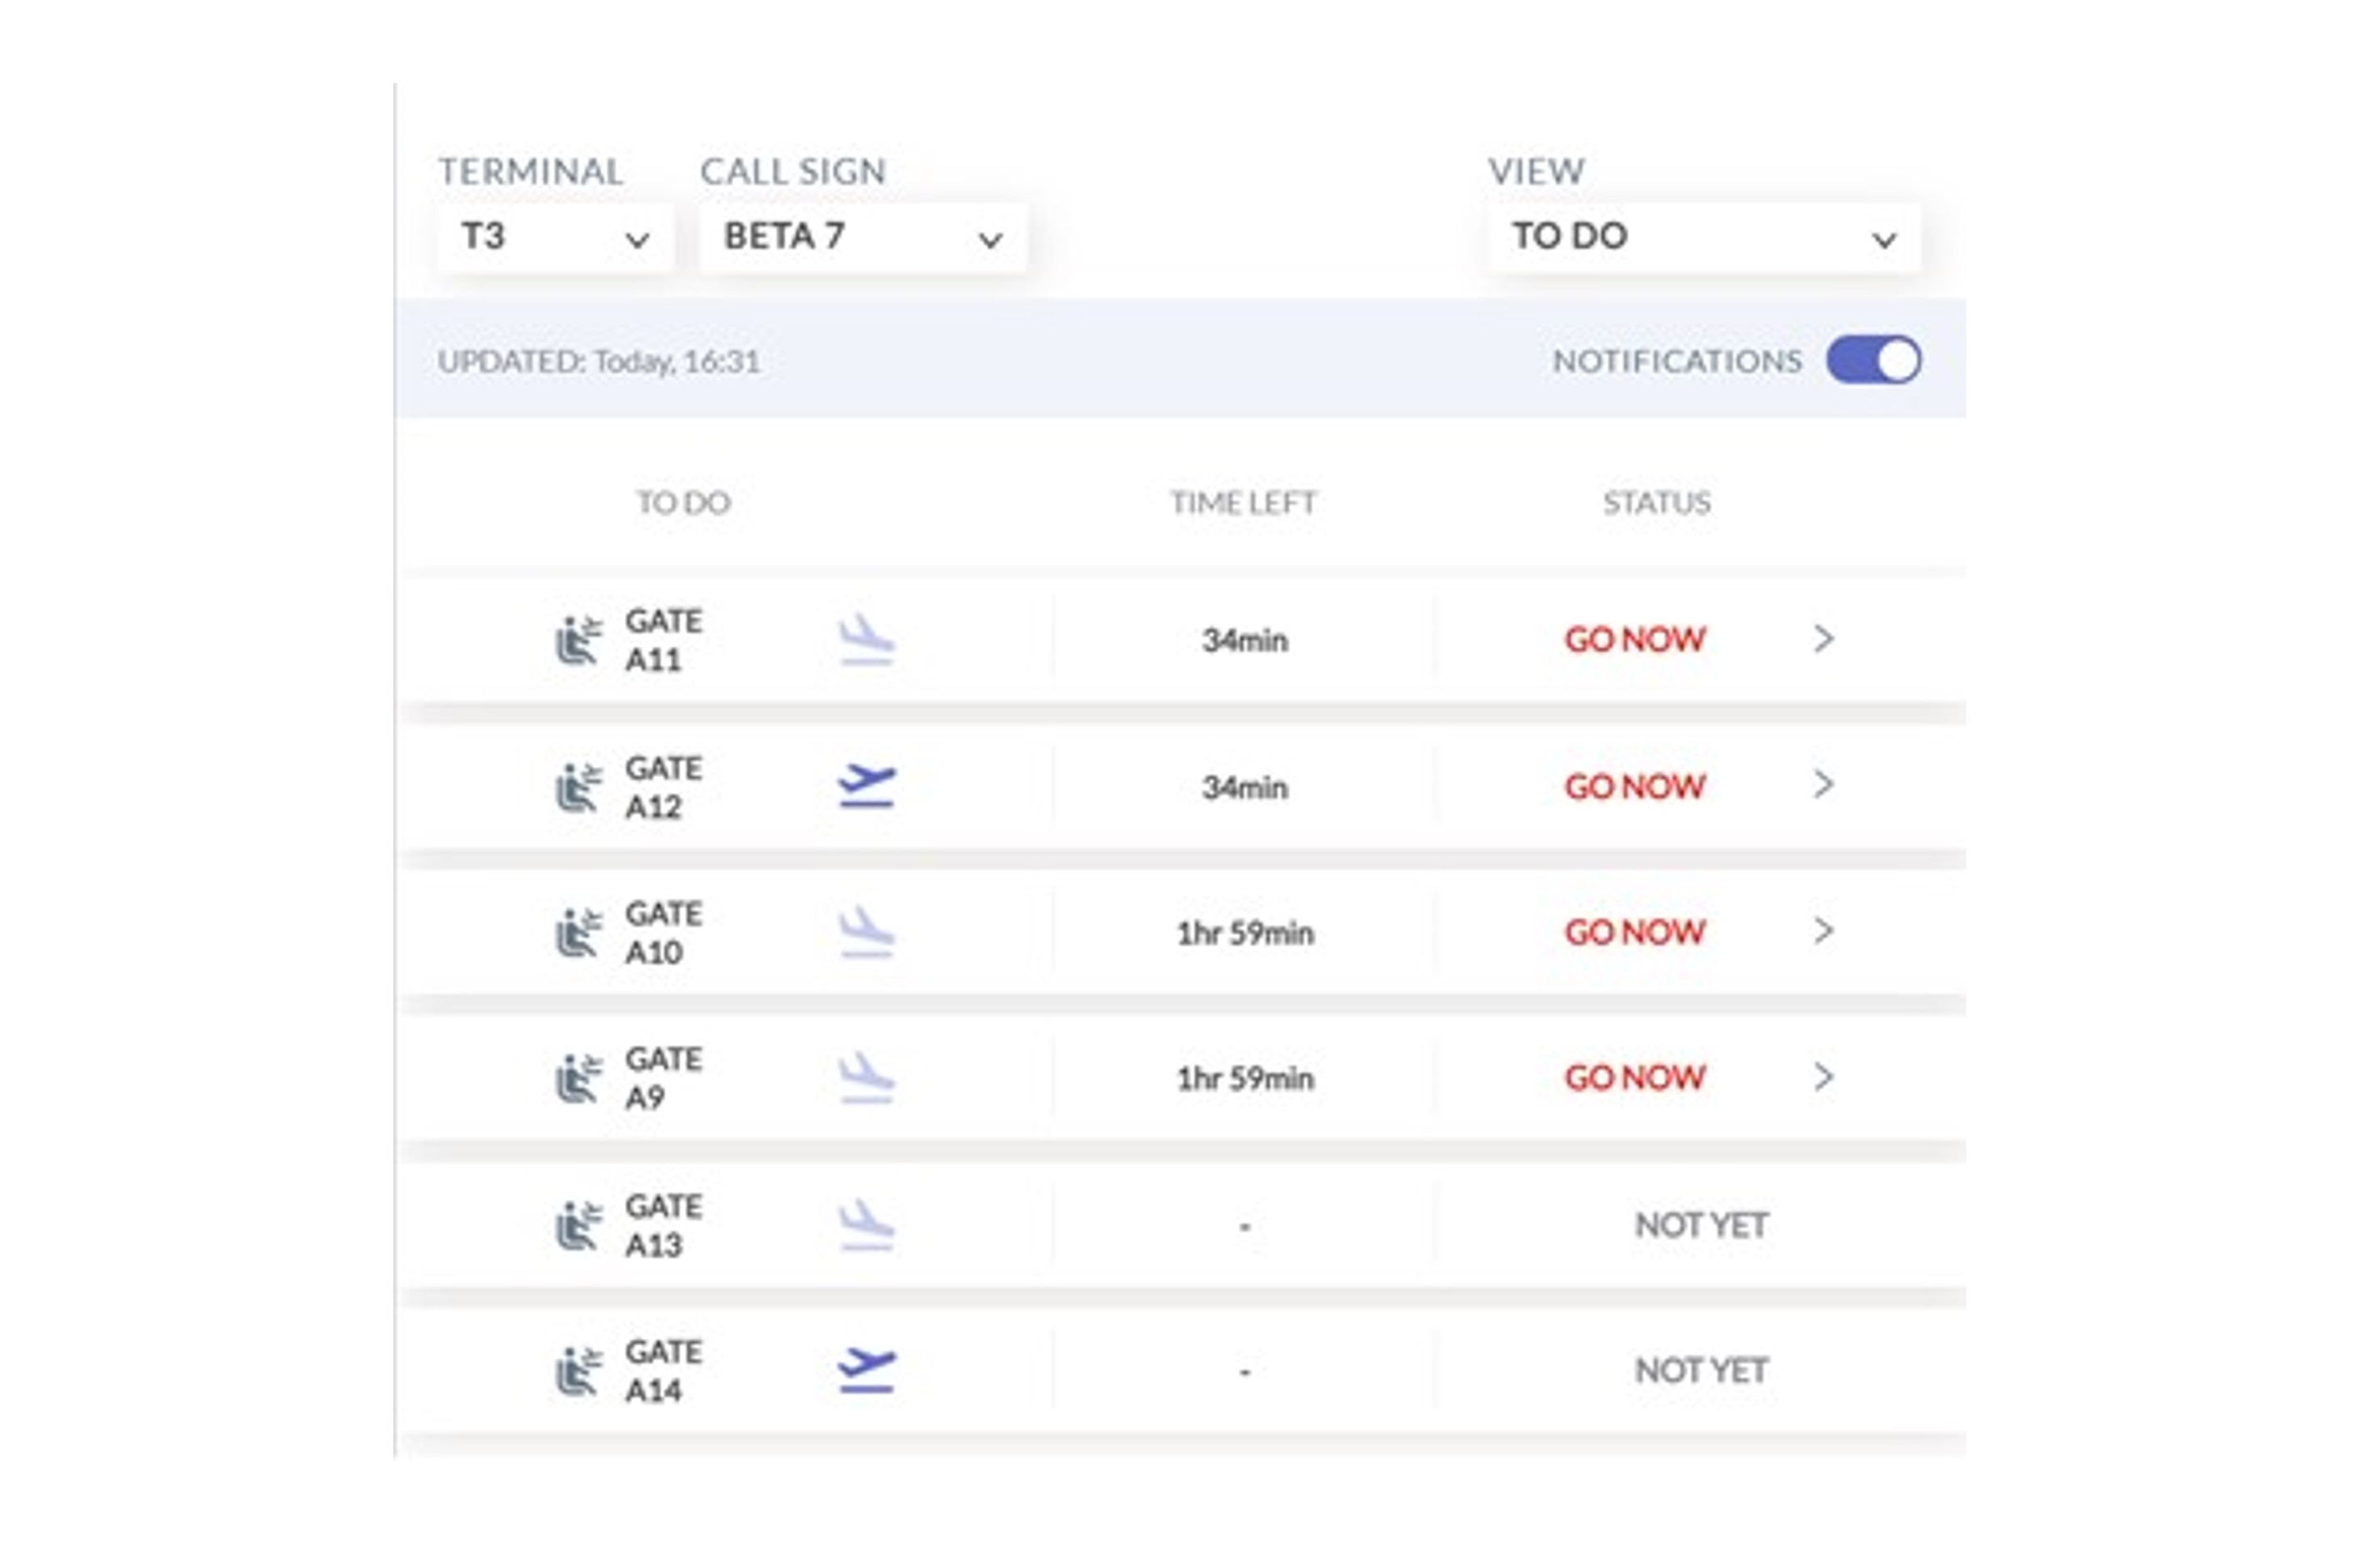Expand Gate A10 row with chevron arrow
This screenshot has width=2380, height=1548.
1824,931
